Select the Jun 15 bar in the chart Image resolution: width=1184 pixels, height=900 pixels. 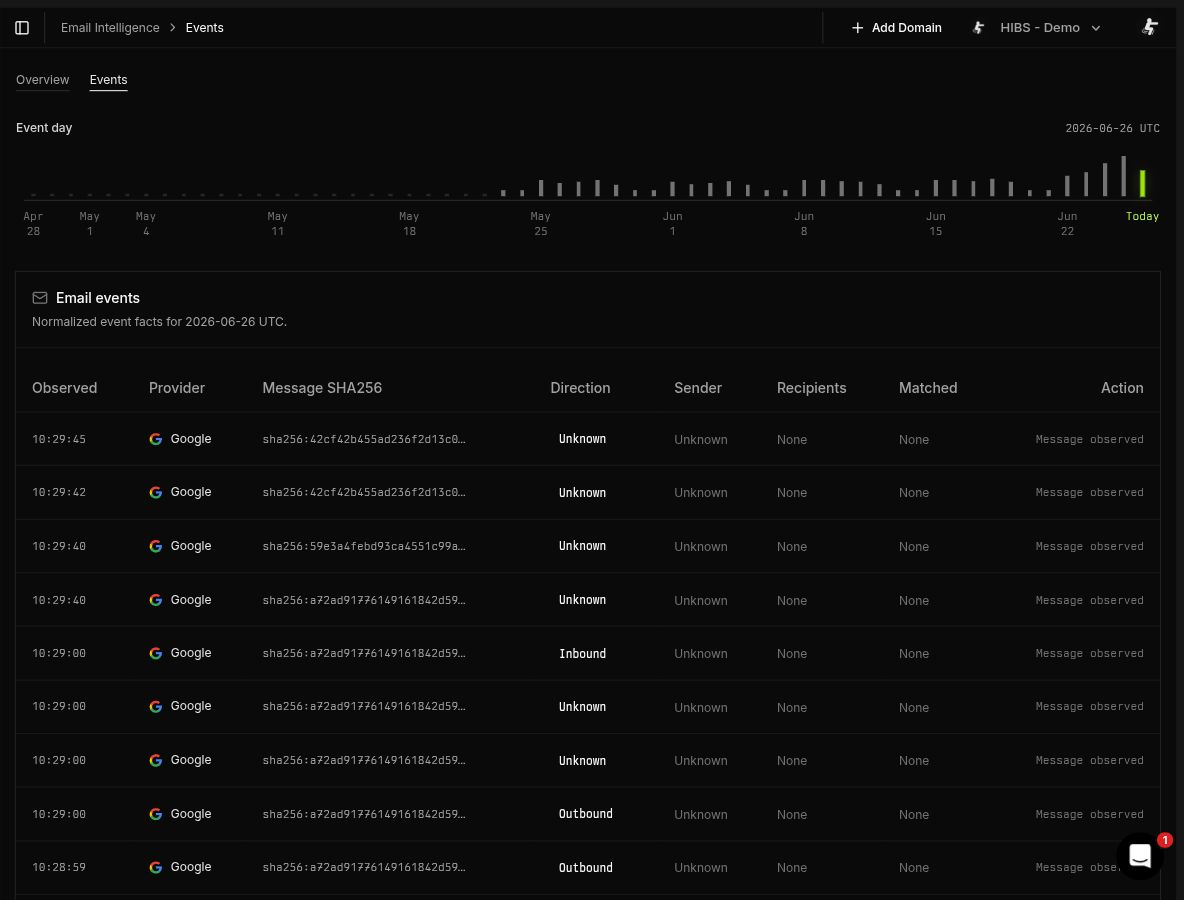pos(936,188)
